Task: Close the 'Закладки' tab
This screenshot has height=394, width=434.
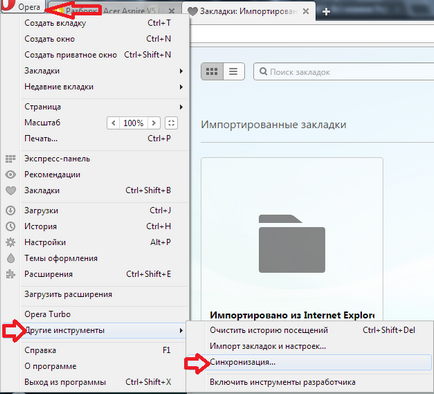Action: [305, 11]
